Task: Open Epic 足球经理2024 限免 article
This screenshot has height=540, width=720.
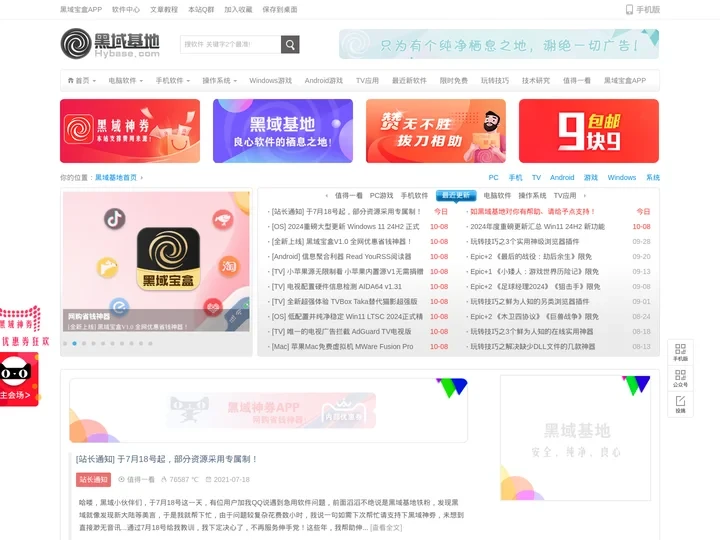Action: coord(535,287)
